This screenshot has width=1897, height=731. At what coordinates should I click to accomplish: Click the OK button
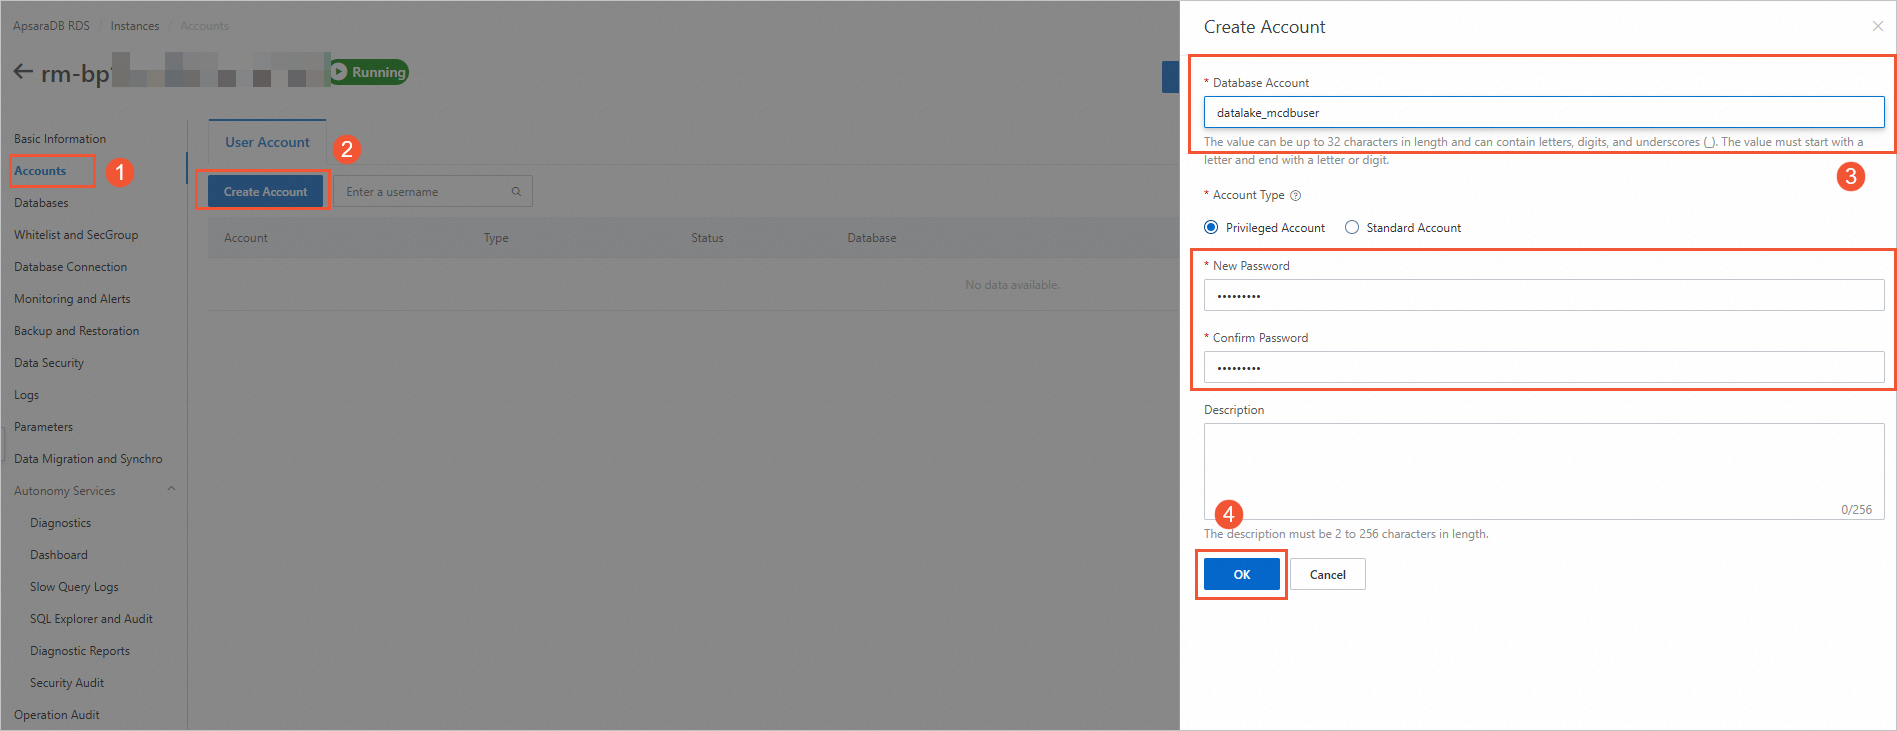(x=1241, y=574)
